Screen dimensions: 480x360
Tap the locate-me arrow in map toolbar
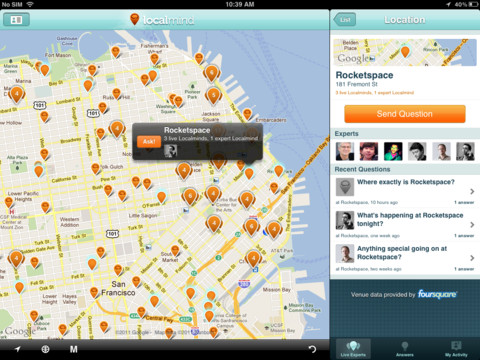click(x=18, y=349)
